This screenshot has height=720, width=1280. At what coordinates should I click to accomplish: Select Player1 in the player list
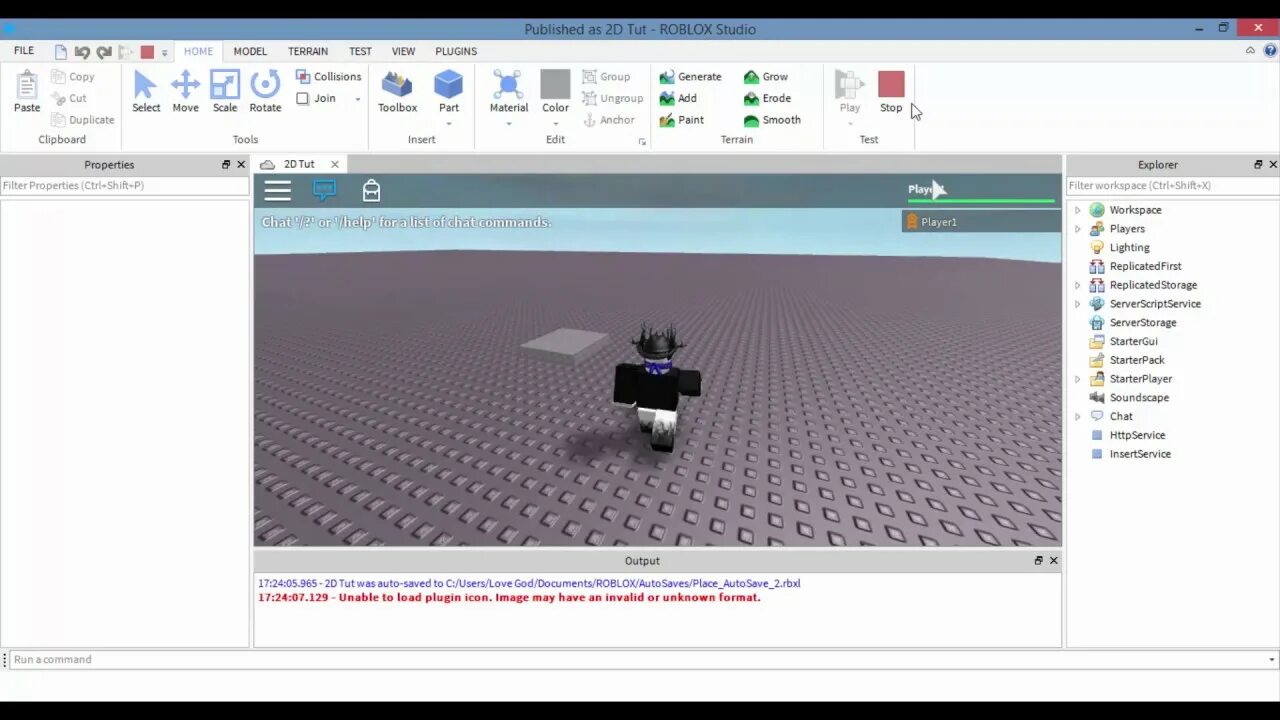981,222
